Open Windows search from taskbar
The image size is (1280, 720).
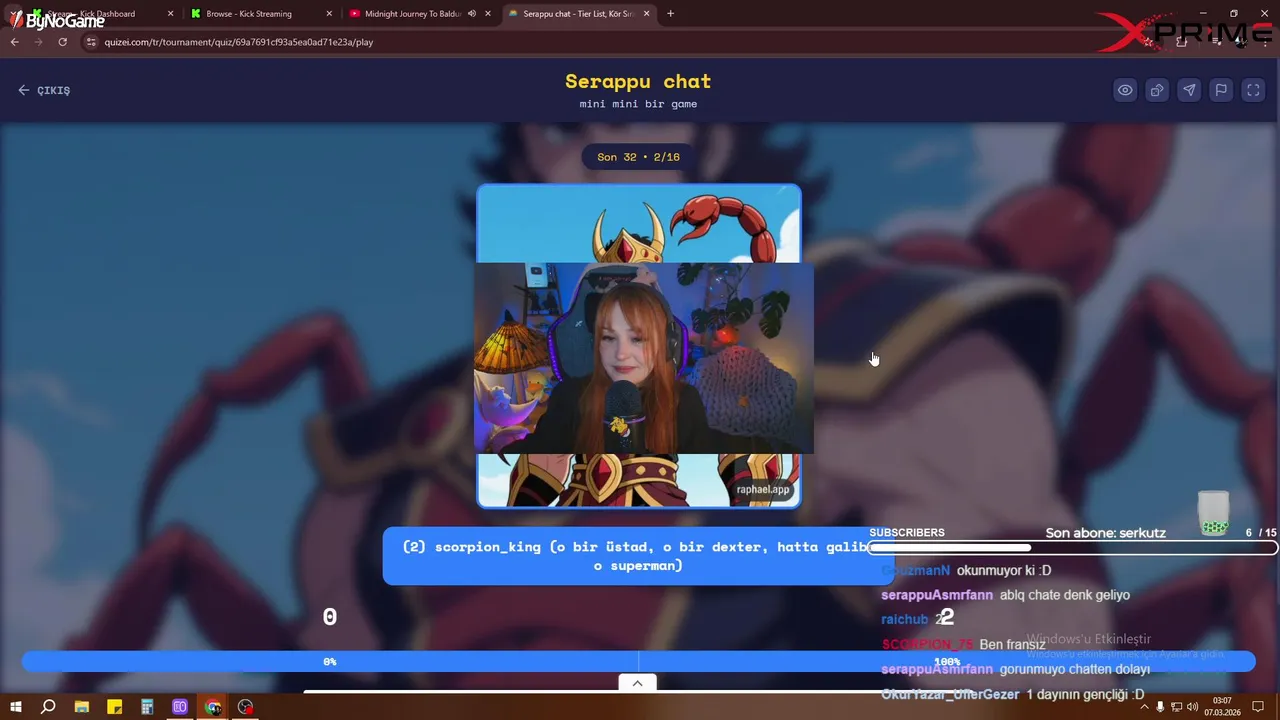pos(48,707)
